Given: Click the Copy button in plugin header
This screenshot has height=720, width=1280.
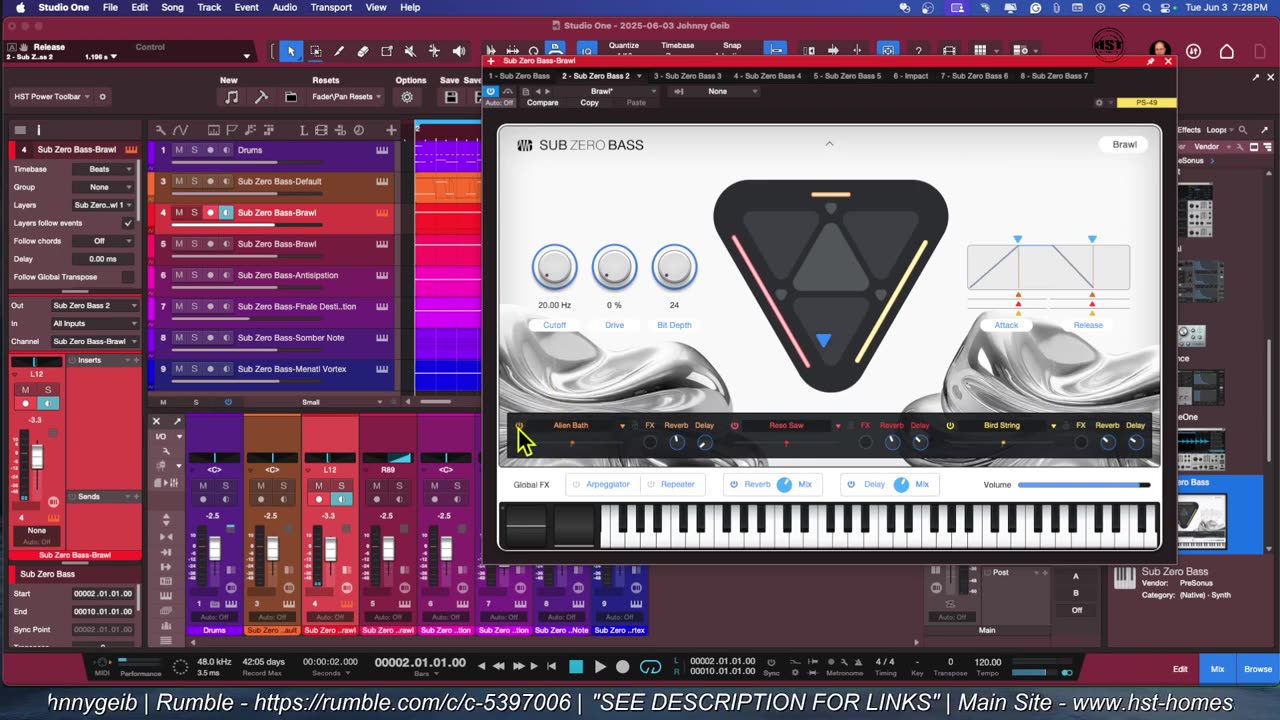Looking at the screenshot, I should click(x=590, y=103).
